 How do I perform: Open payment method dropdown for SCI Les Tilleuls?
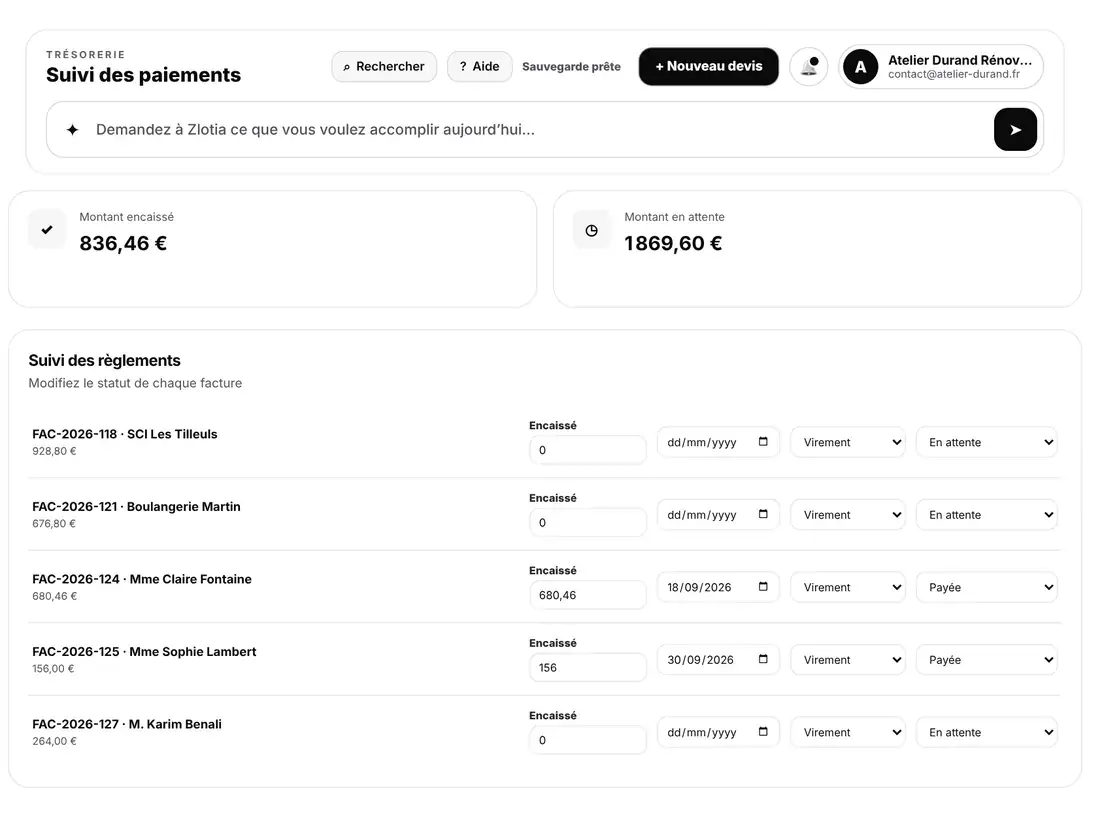(x=848, y=443)
